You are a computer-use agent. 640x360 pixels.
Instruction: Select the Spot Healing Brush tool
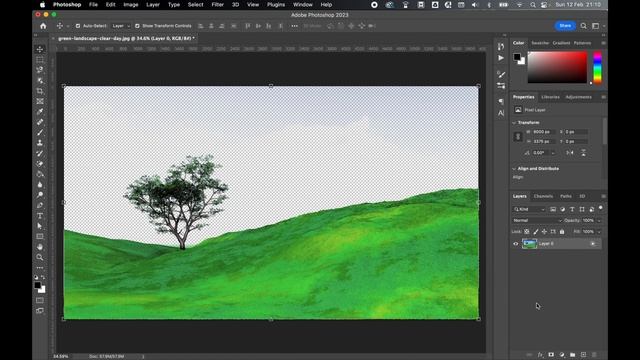tap(40, 122)
